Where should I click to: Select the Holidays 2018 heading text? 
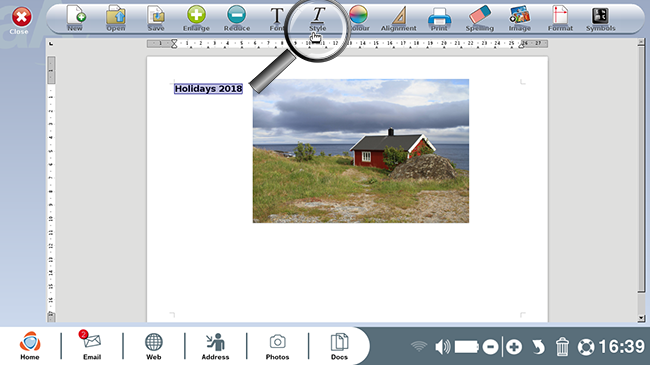click(x=208, y=89)
